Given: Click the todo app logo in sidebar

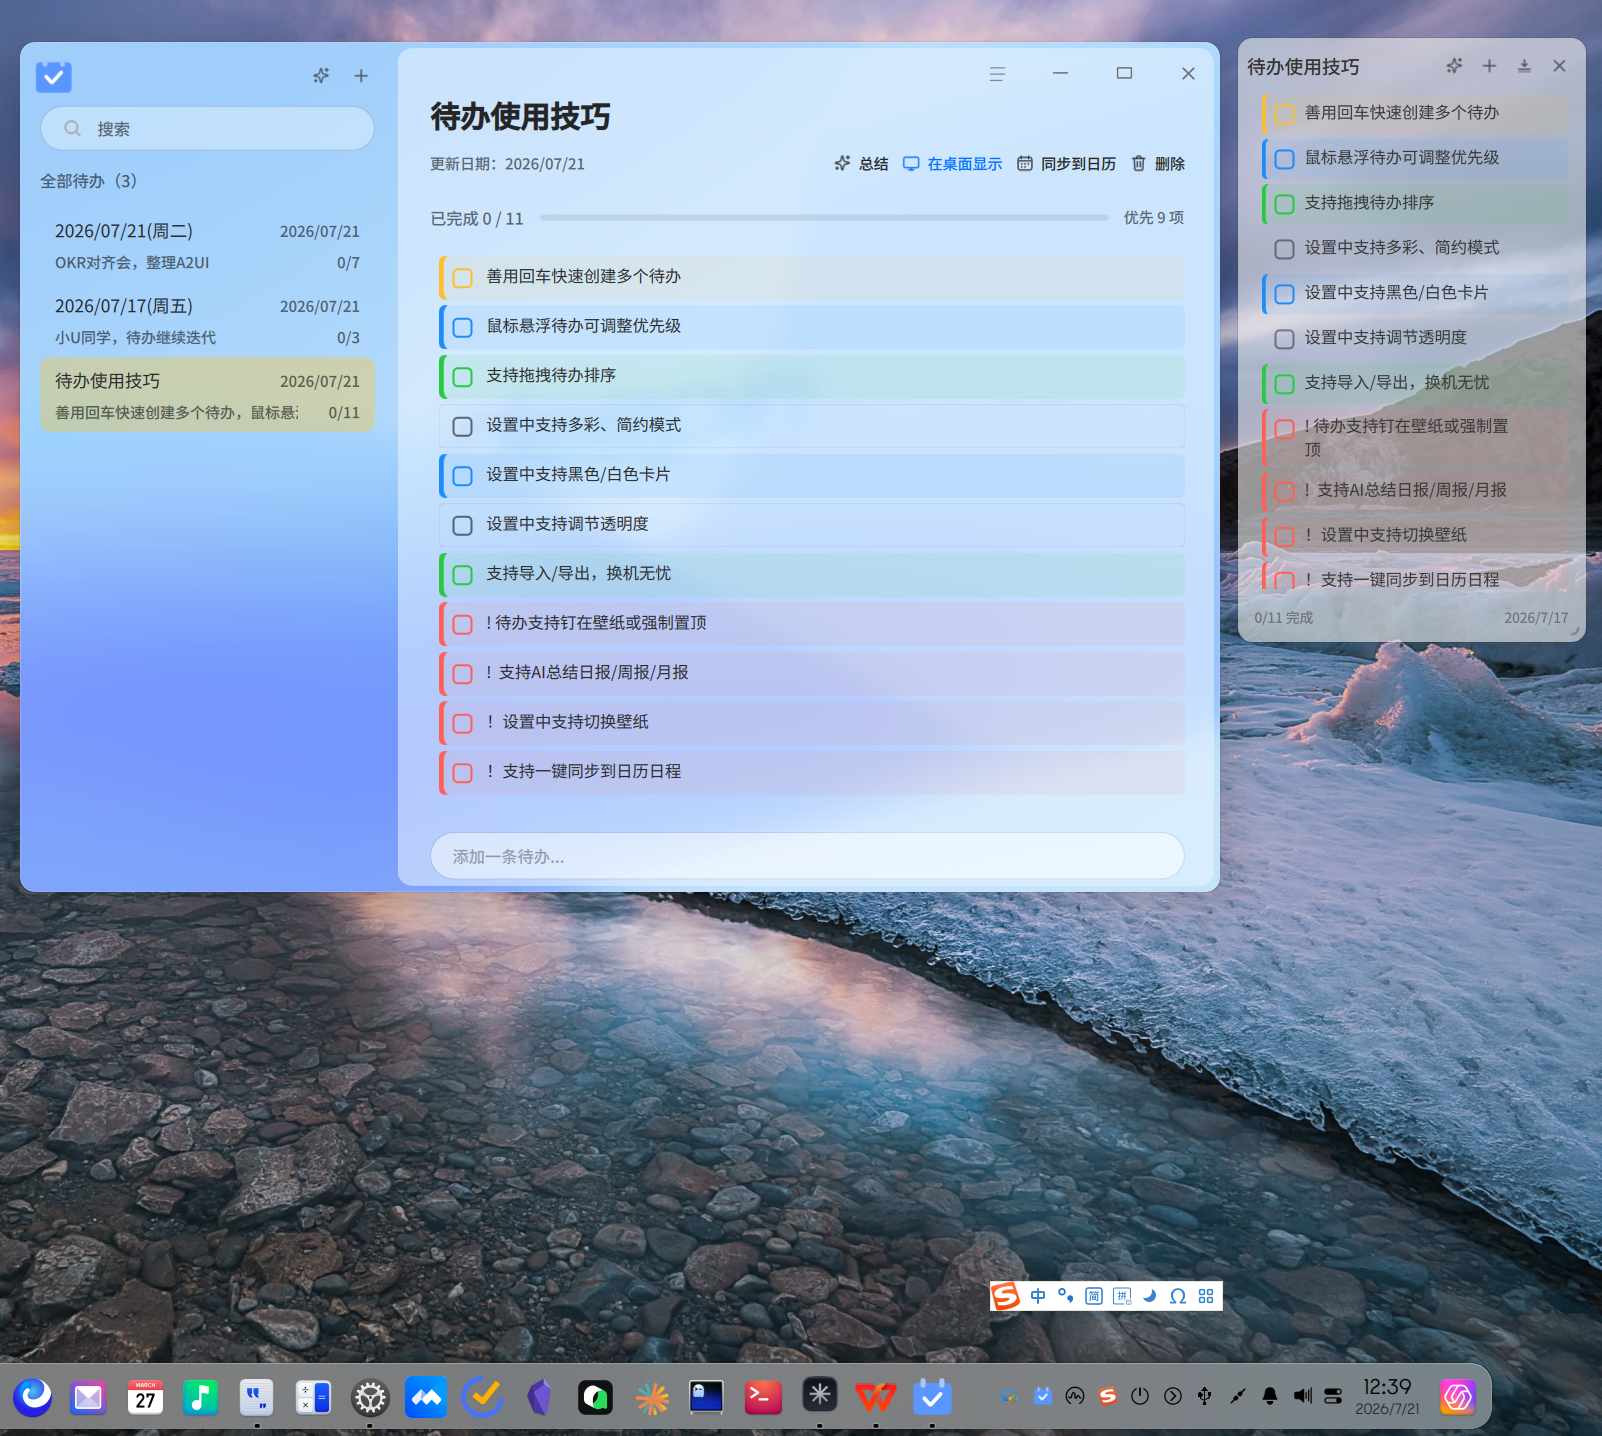Looking at the screenshot, I should pyautogui.click(x=54, y=76).
